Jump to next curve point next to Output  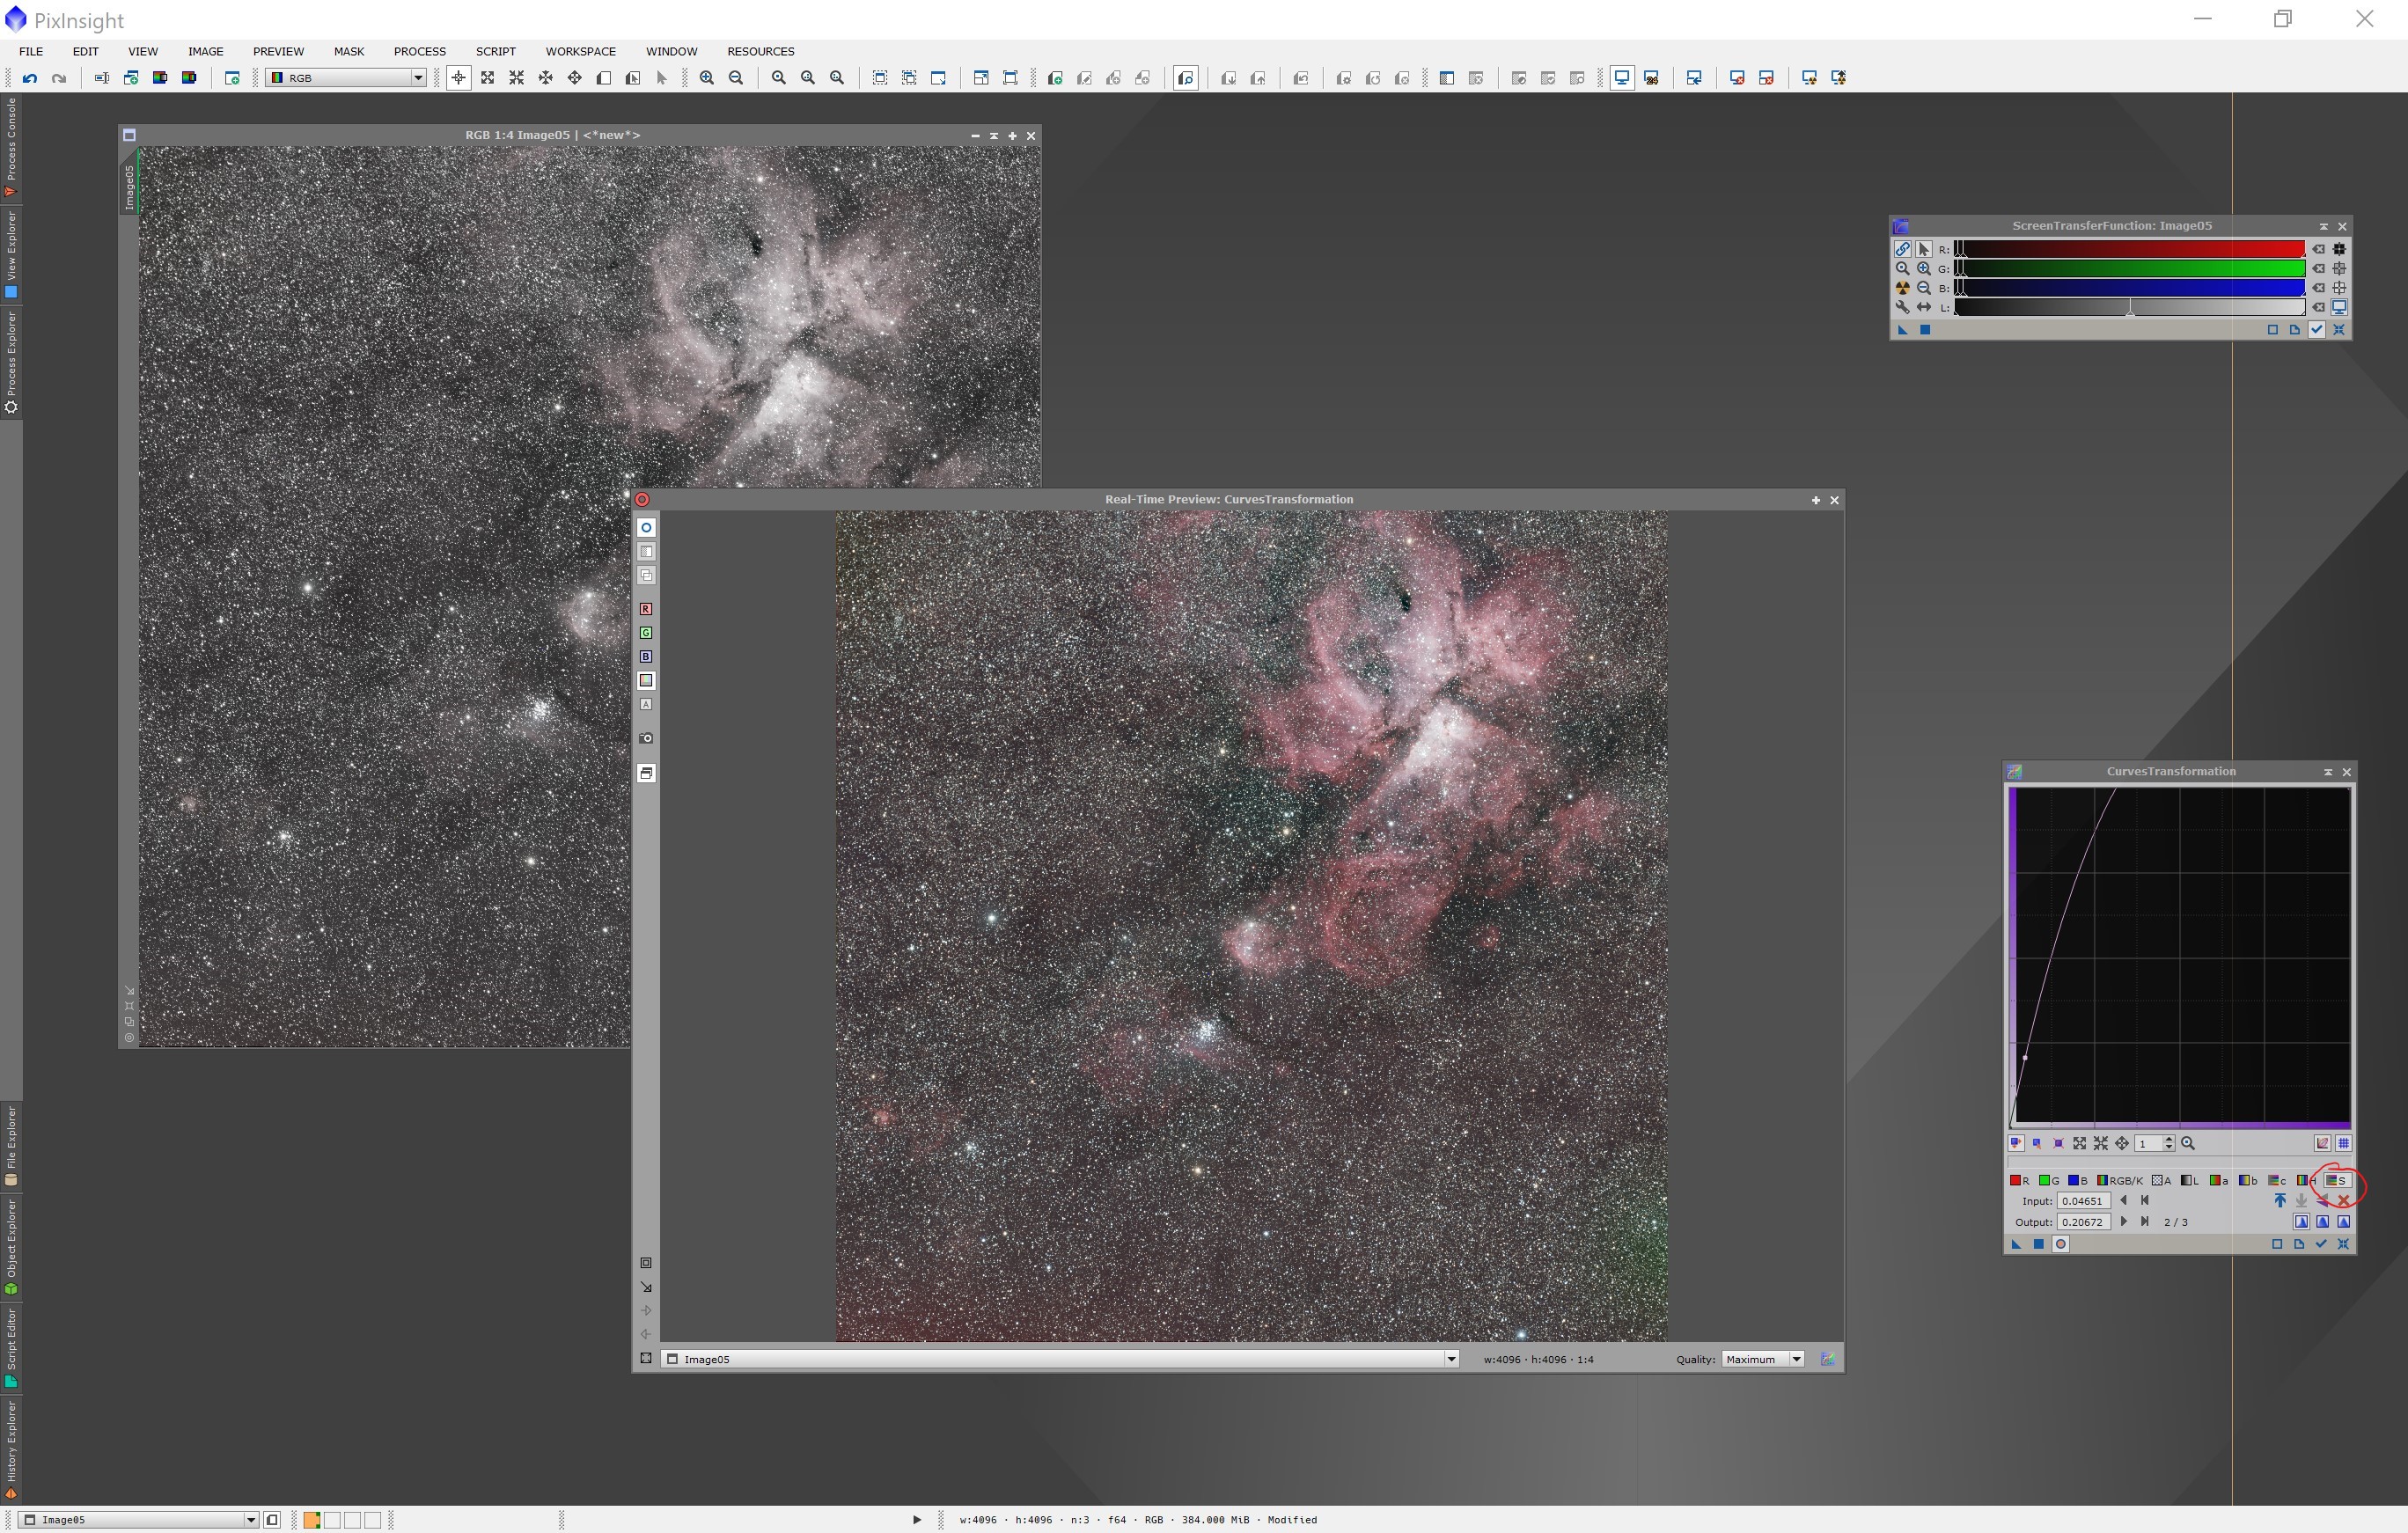[x=2123, y=1222]
